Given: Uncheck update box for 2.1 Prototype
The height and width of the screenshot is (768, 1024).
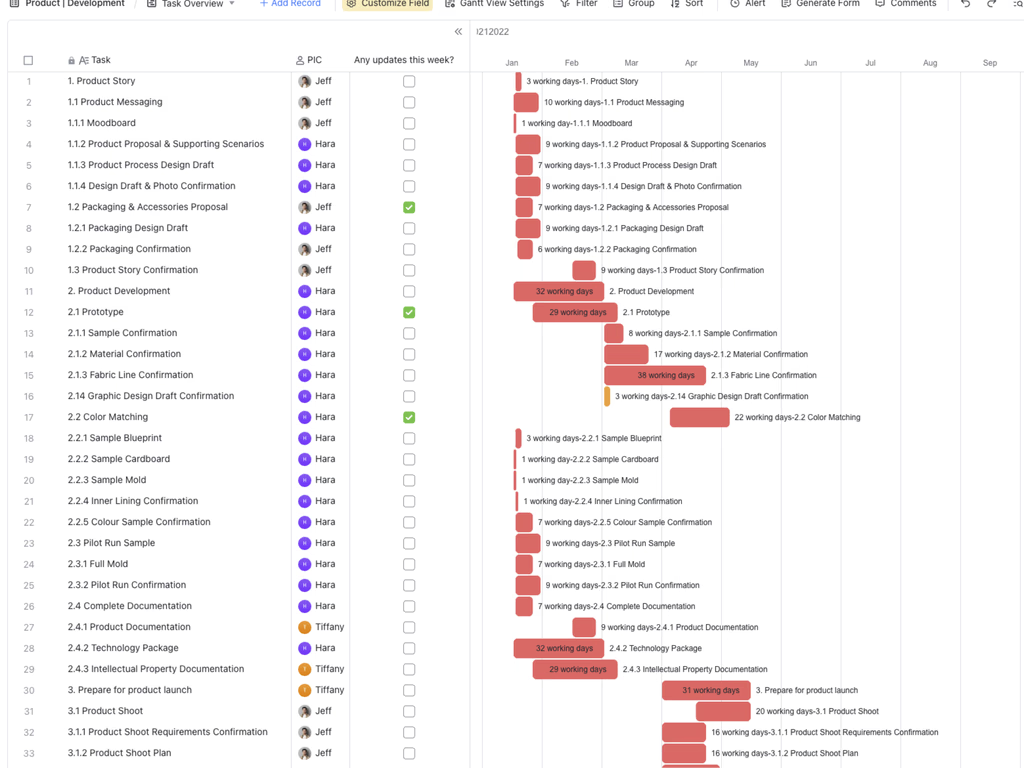Looking at the screenshot, I should 409,312.
